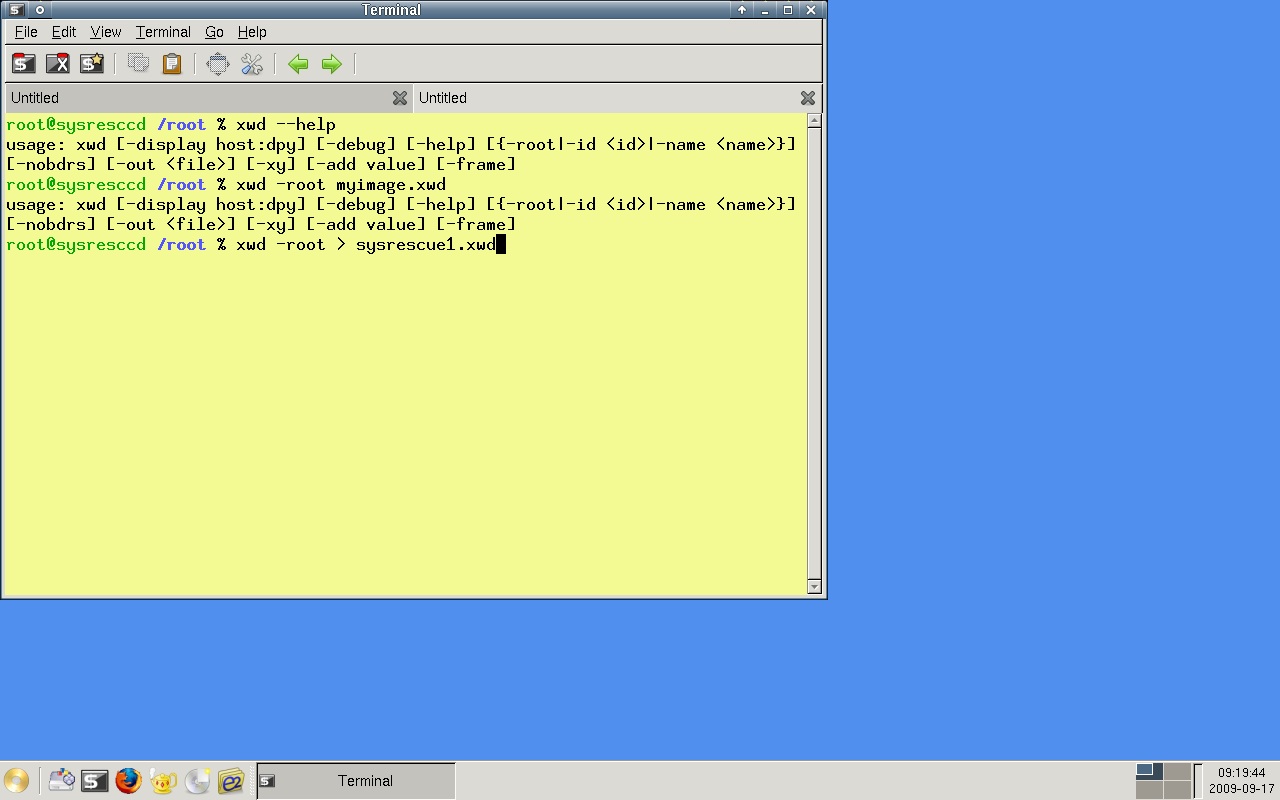1280x800 pixels.
Task: Open the window menu icon in titlebar
Action: coord(16,10)
